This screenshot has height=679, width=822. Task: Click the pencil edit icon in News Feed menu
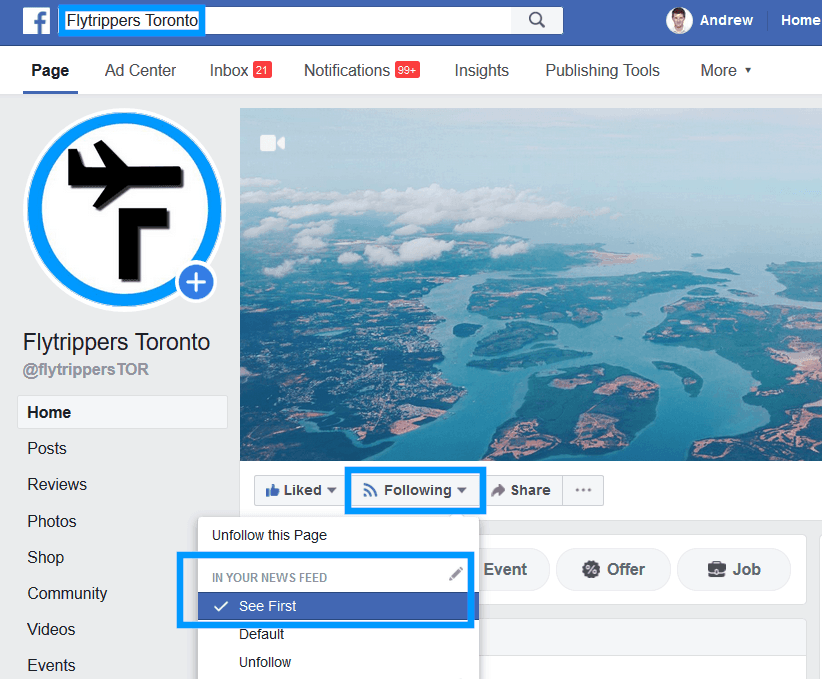click(x=456, y=574)
